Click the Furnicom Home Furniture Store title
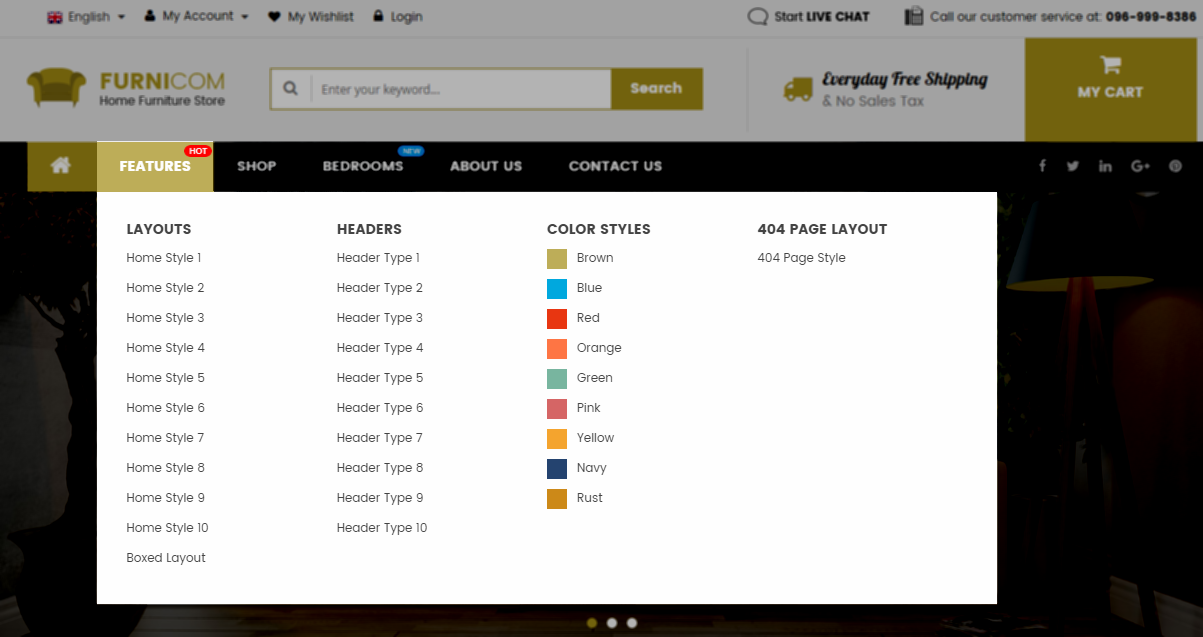Image resolution: width=1203 pixels, height=637 pixels. [162, 88]
